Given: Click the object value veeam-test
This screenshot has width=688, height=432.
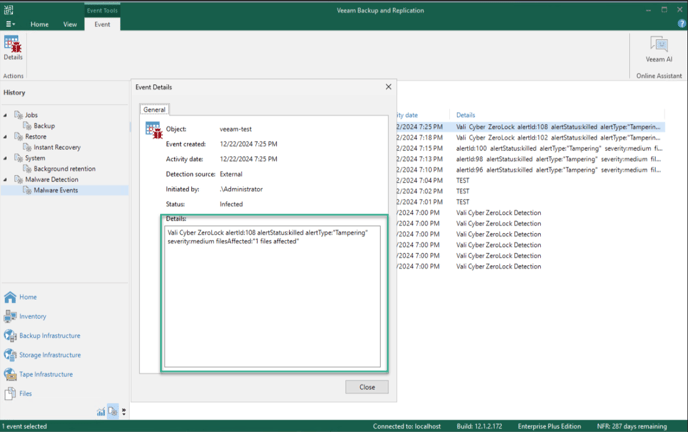Looking at the screenshot, I should 236,129.
